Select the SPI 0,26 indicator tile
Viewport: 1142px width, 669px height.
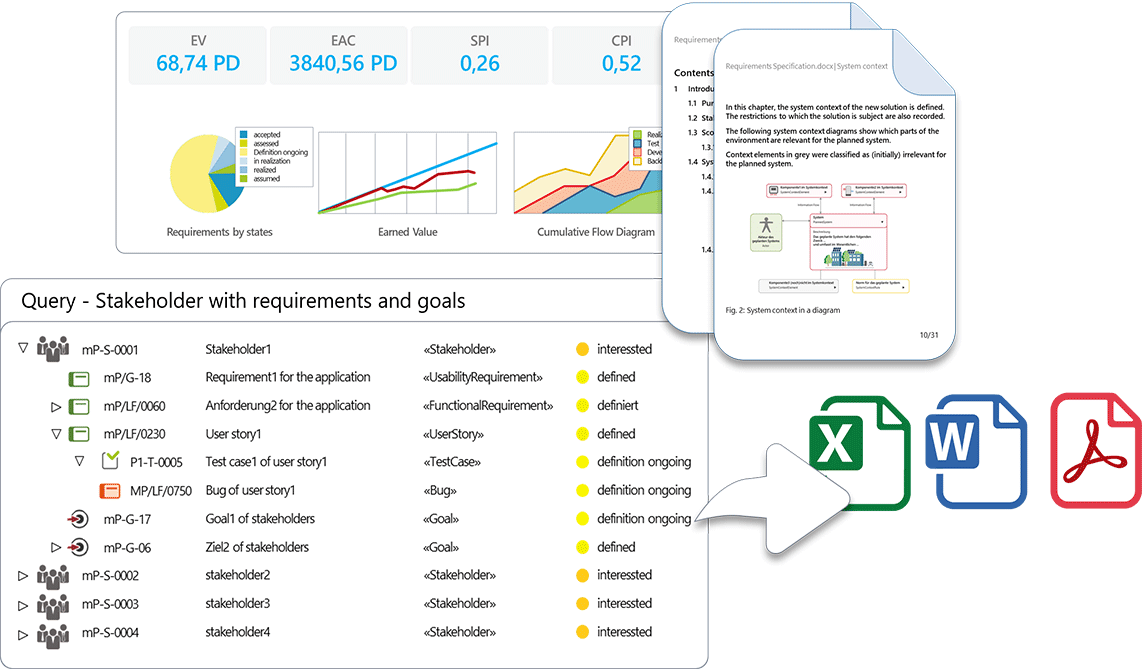point(480,54)
